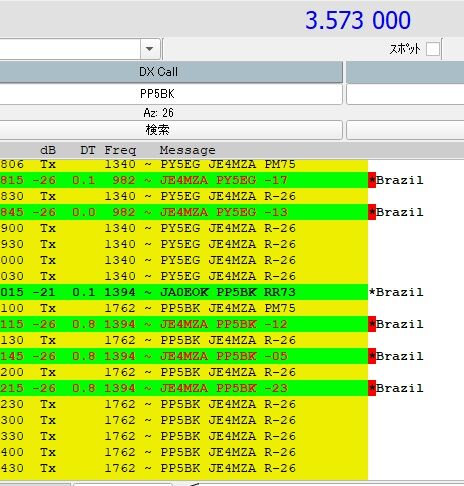
Task: Select row 900 PY5EG JE4MZA R-26
Action: pos(184,228)
